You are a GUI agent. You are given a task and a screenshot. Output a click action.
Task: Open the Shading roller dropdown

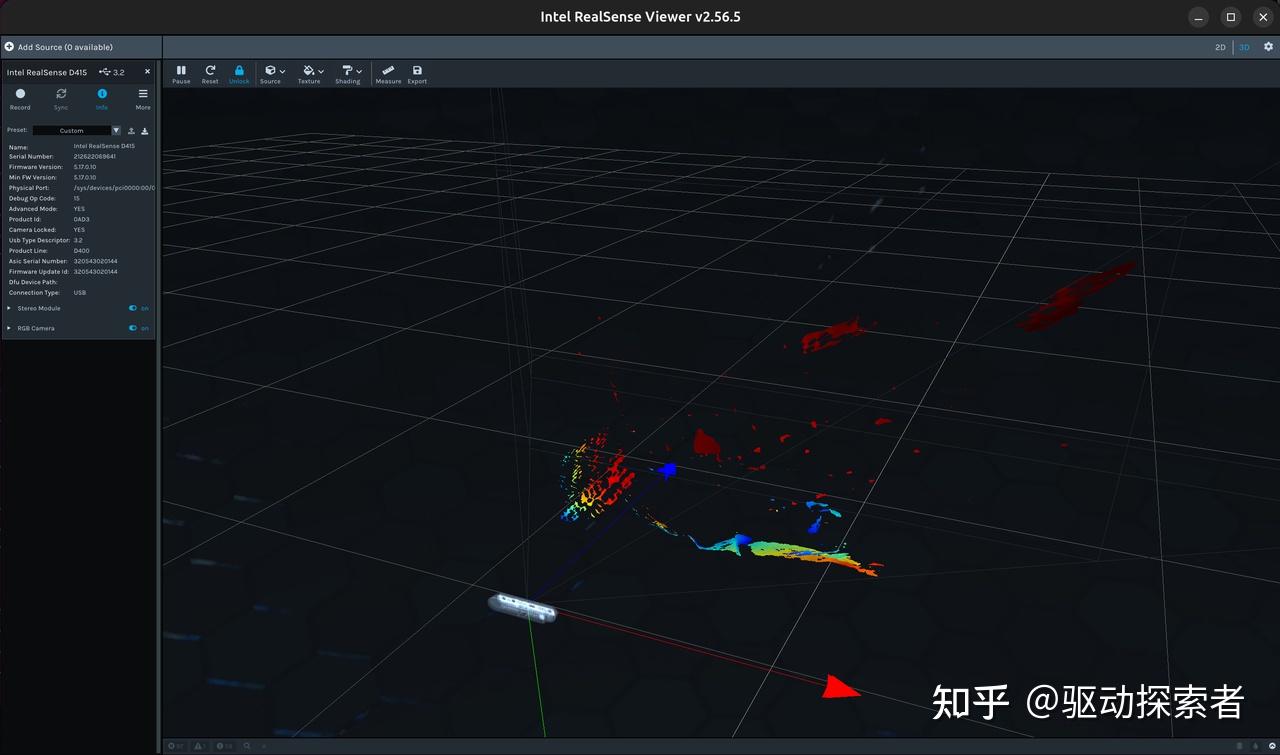pos(350,74)
